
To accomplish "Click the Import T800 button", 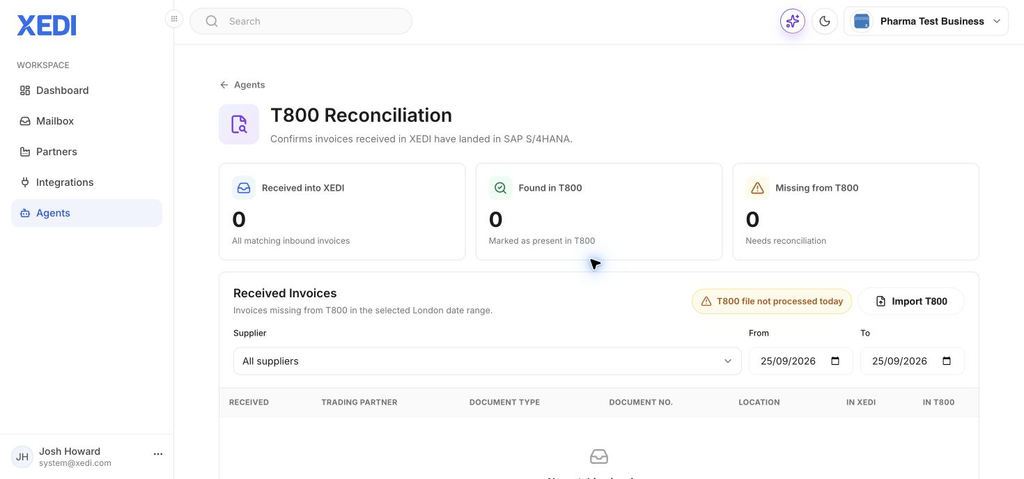I will click(x=911, y=301).
